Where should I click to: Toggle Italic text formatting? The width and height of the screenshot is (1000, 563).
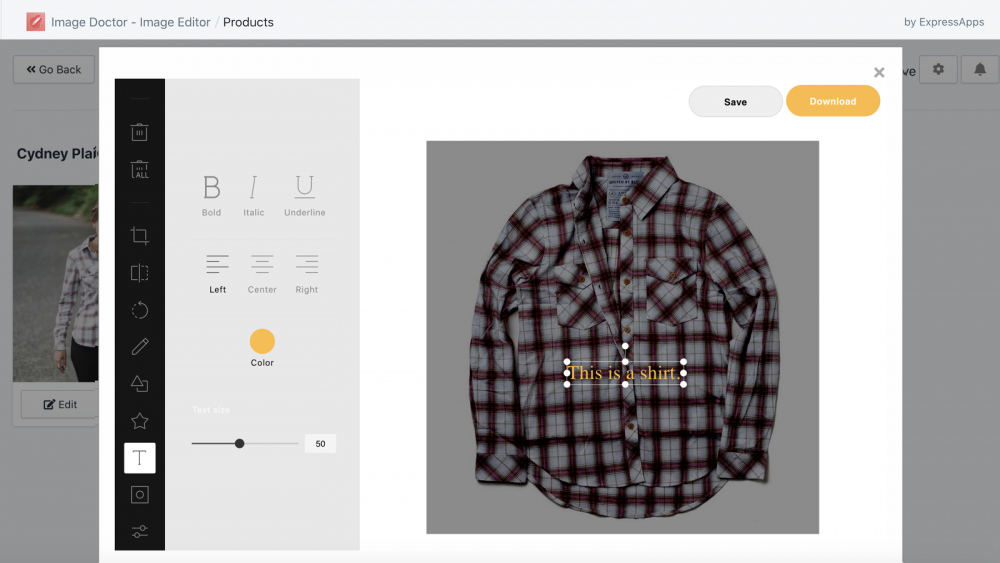click(x=253, y=195)
